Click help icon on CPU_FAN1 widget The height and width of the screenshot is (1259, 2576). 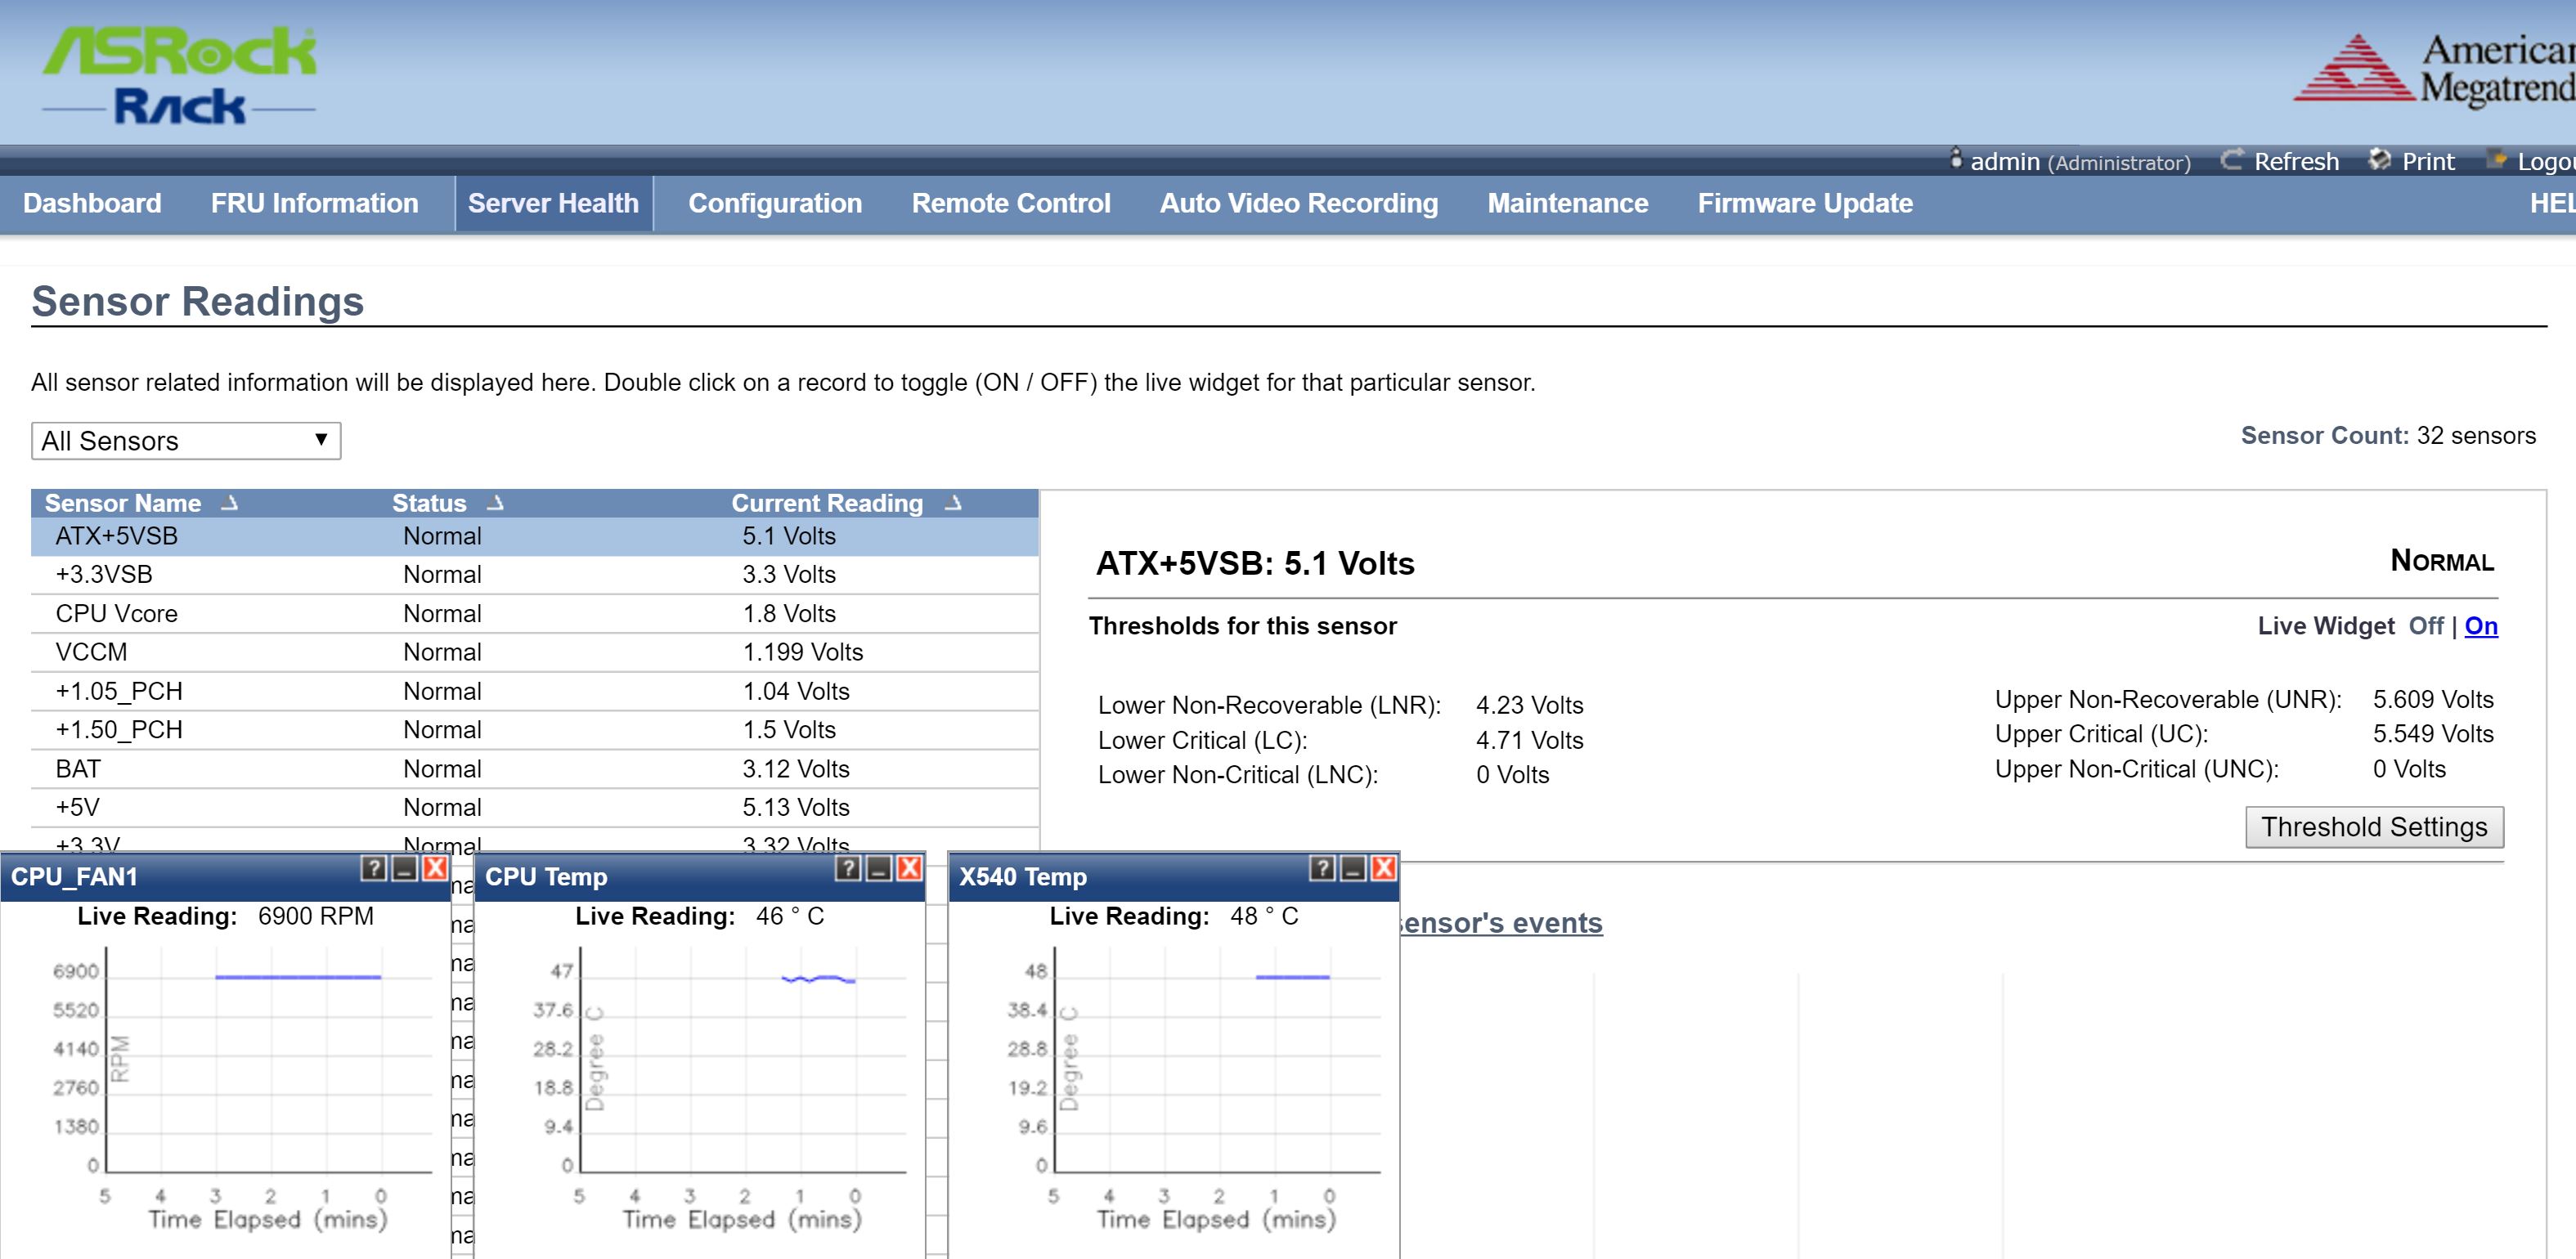373,868
